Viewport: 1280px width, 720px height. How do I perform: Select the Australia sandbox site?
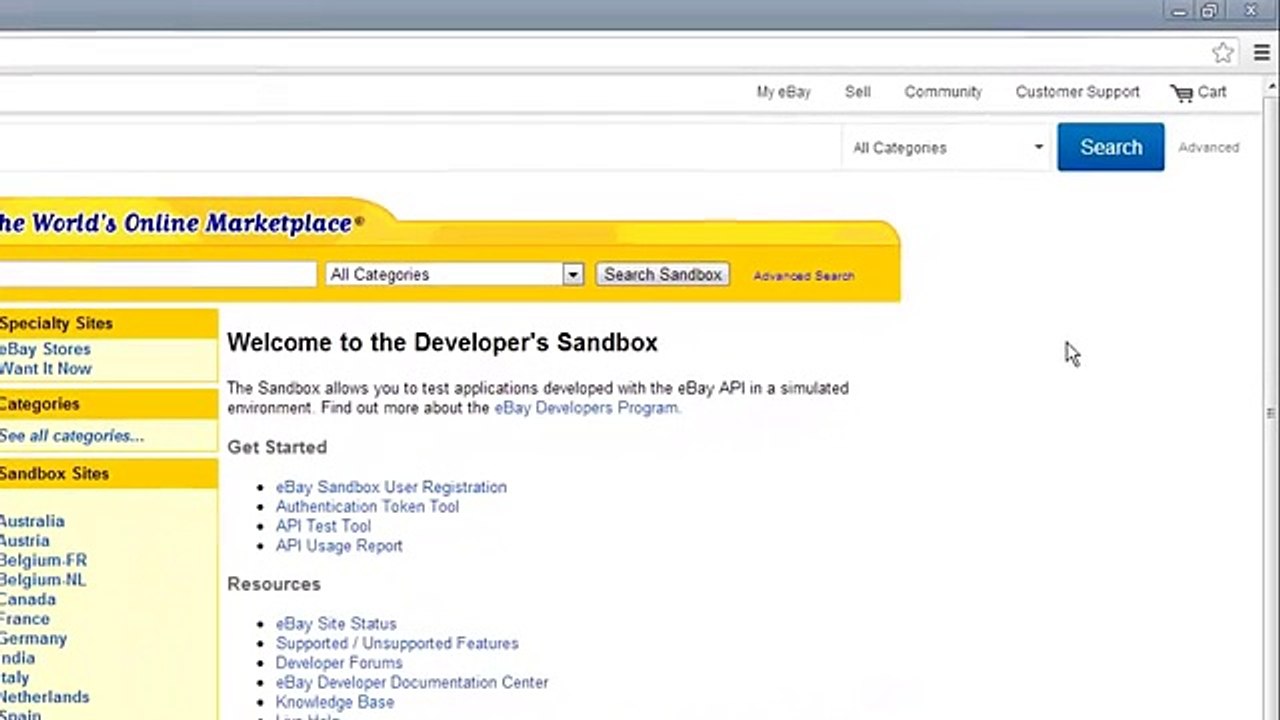click(x=32, y=521)
